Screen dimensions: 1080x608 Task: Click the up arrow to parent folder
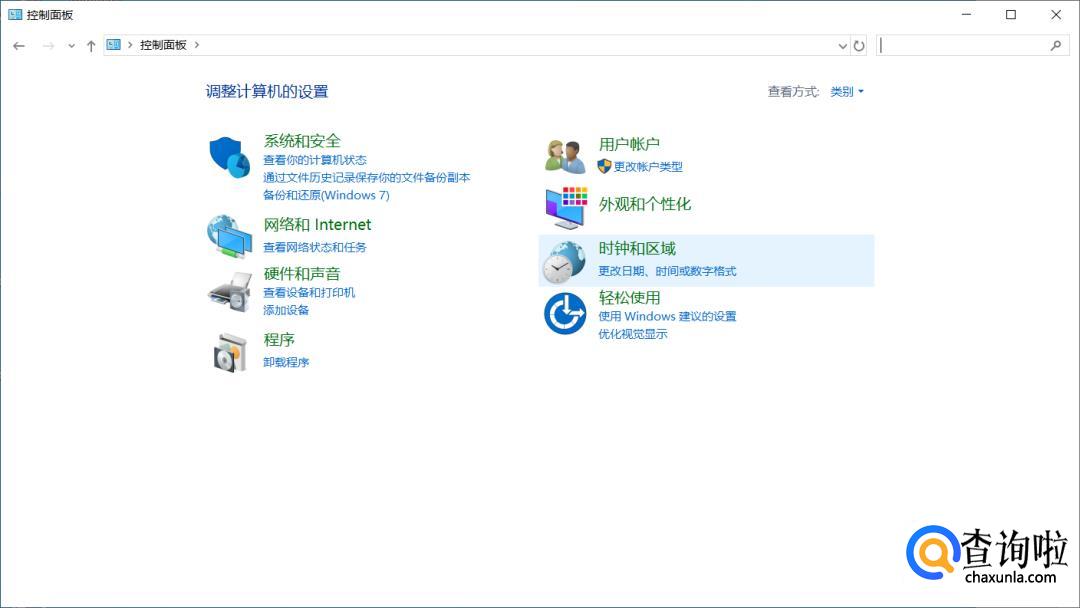point(91,45)
